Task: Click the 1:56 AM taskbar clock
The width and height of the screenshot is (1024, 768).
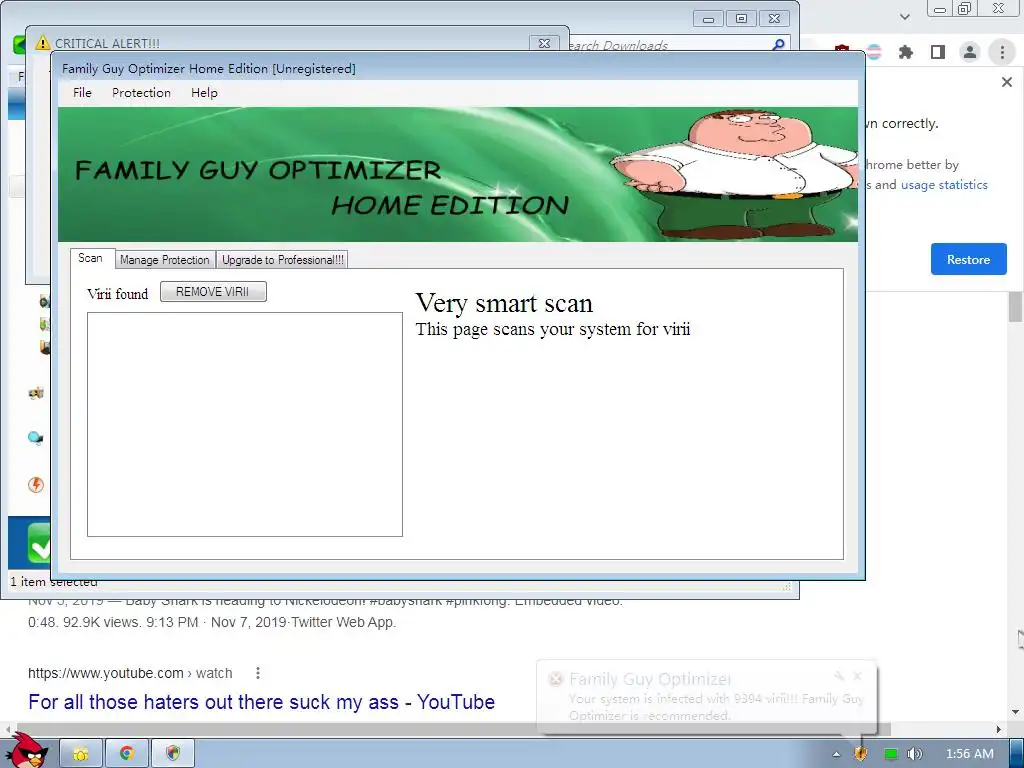Action: (970, 754)
